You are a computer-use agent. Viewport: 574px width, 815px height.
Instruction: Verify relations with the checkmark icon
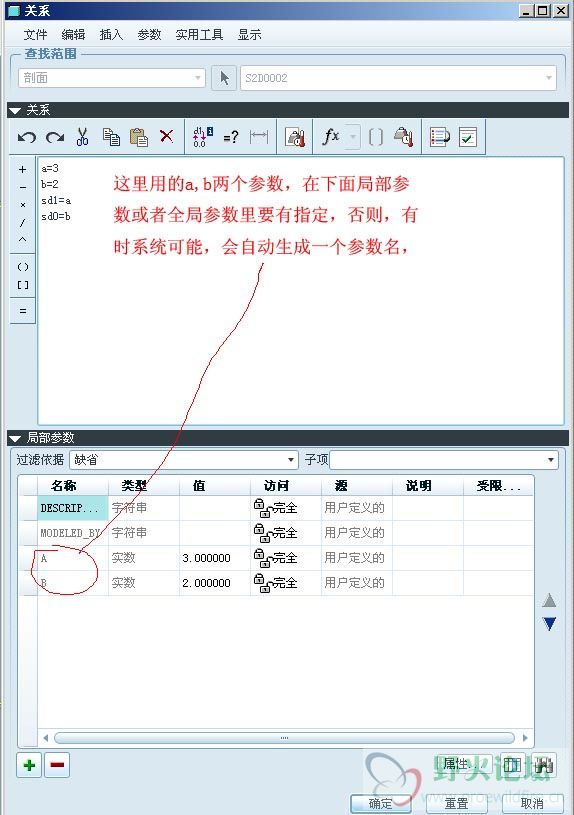pos(467,137)
